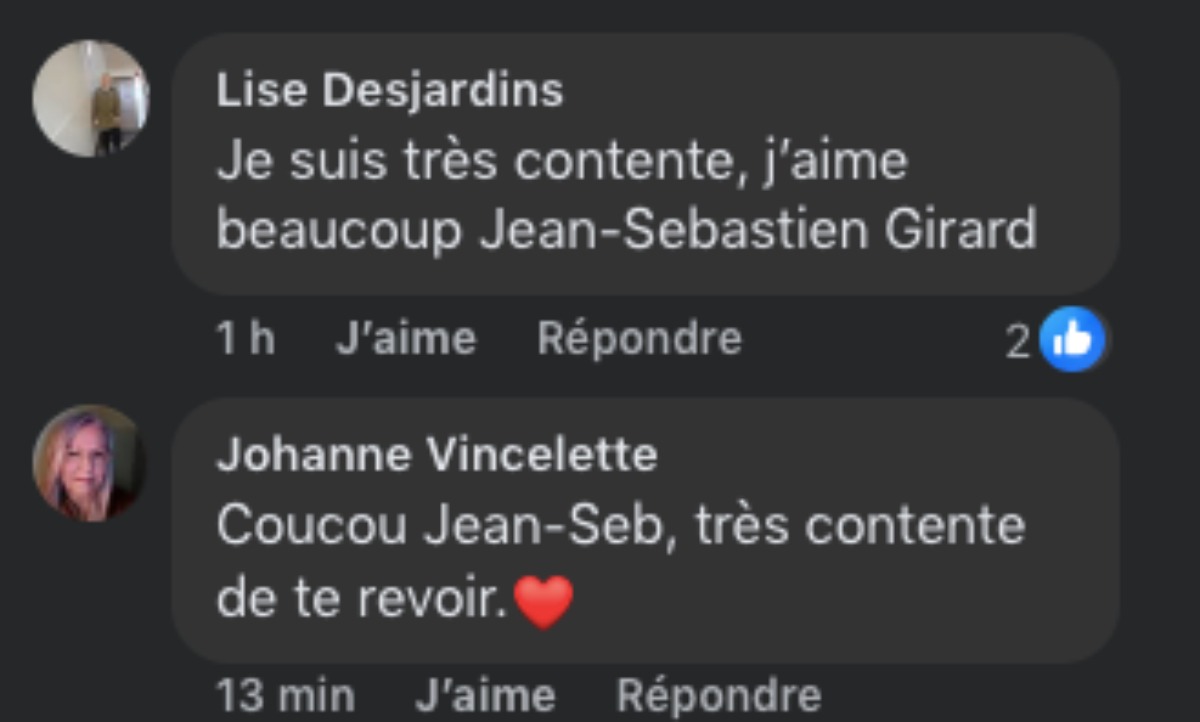Like Lise Desjardins' comment with J'aime
Screen dimensions: 1200x722
point(406,339)
